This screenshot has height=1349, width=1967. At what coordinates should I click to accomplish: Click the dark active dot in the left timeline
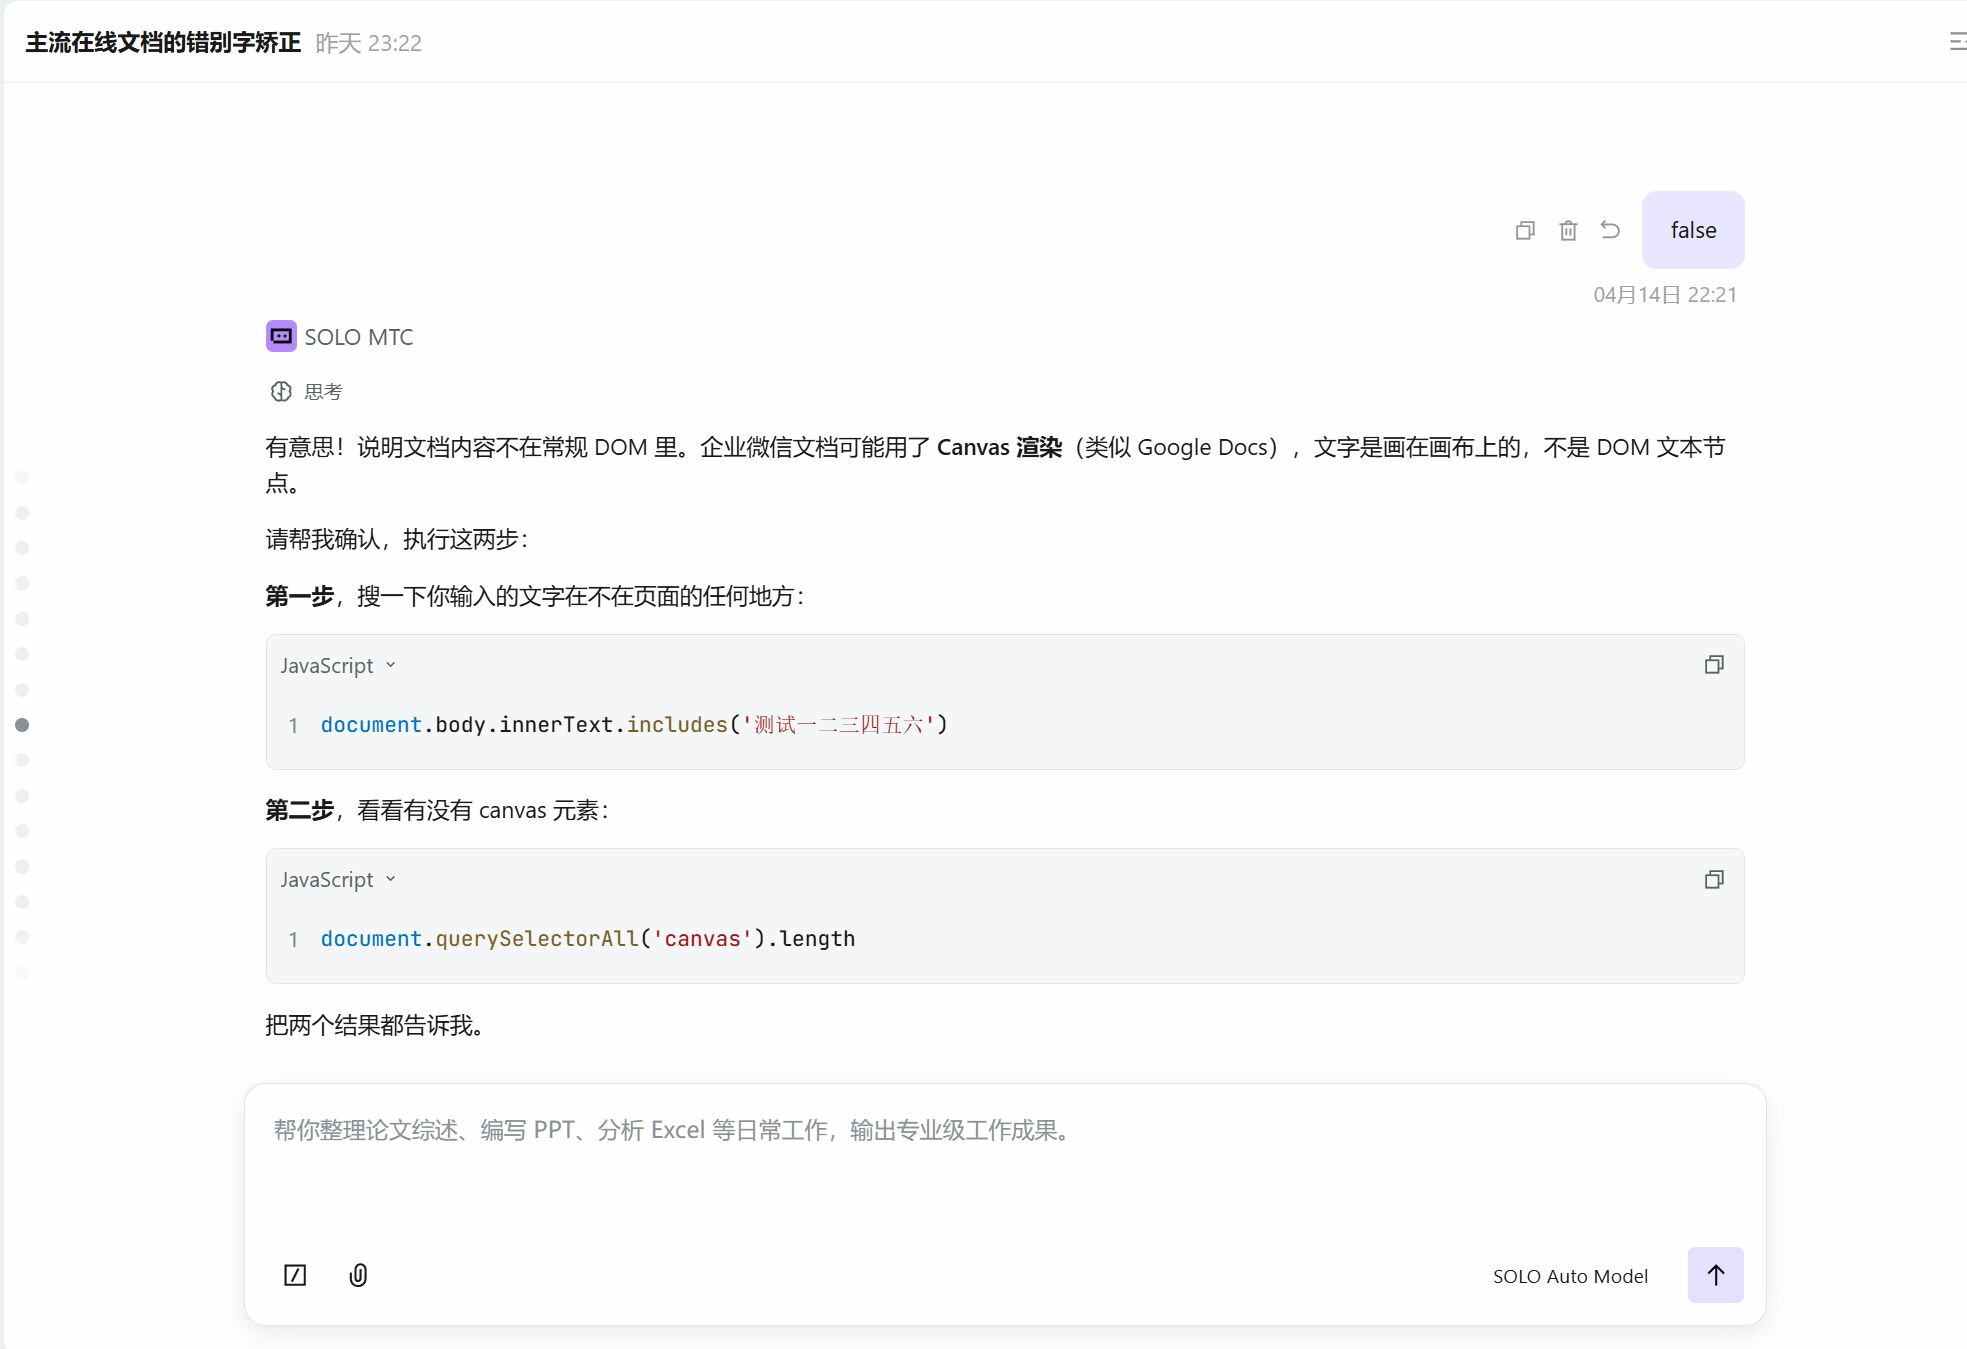coord(22,725)
